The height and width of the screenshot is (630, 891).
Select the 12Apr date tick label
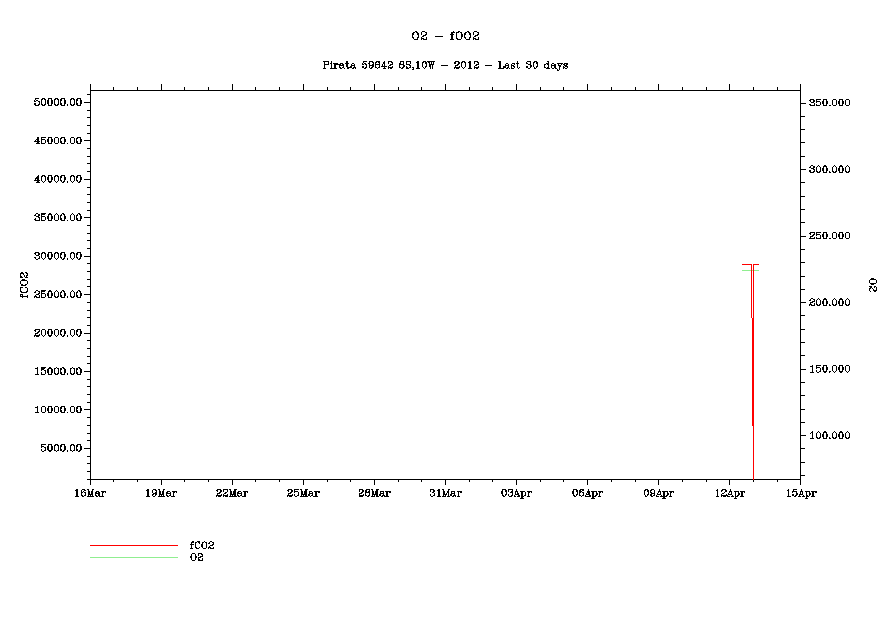729,493
